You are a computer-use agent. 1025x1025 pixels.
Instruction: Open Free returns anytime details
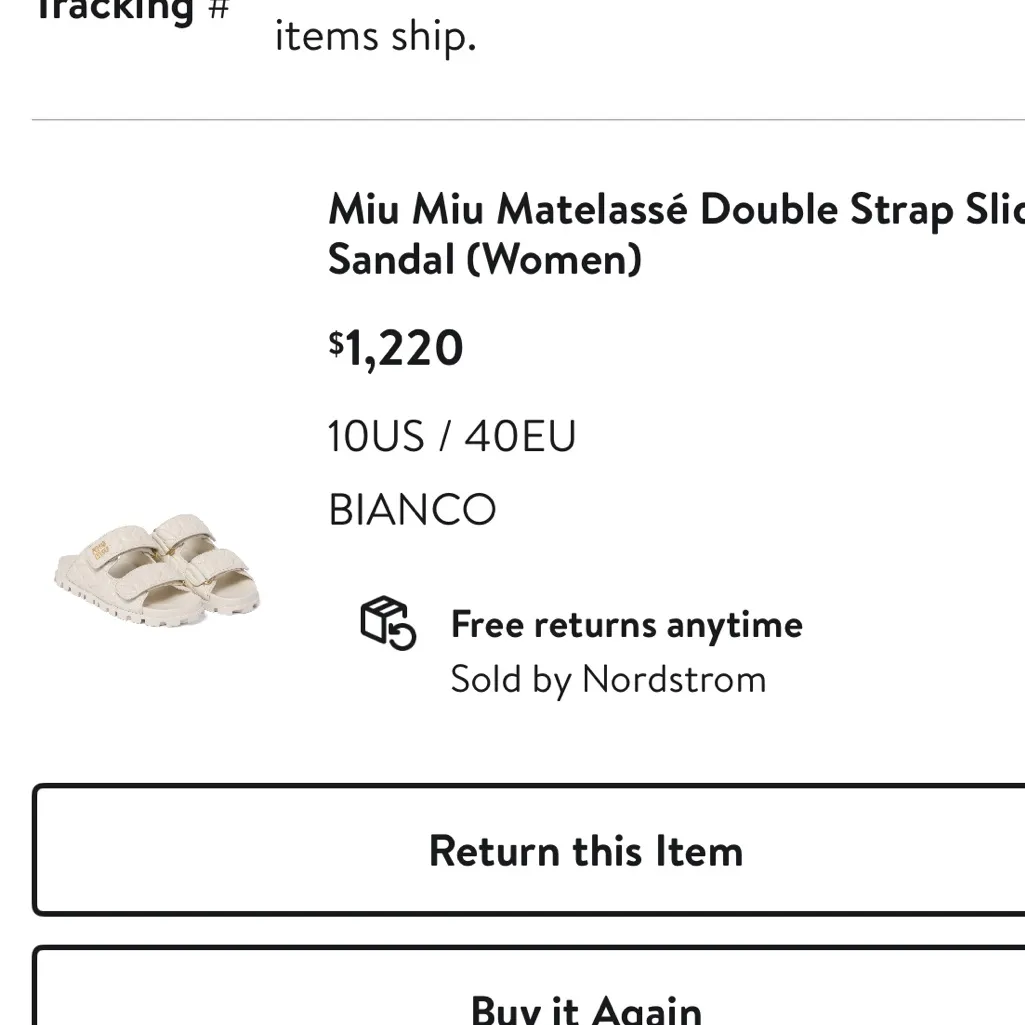627,623
